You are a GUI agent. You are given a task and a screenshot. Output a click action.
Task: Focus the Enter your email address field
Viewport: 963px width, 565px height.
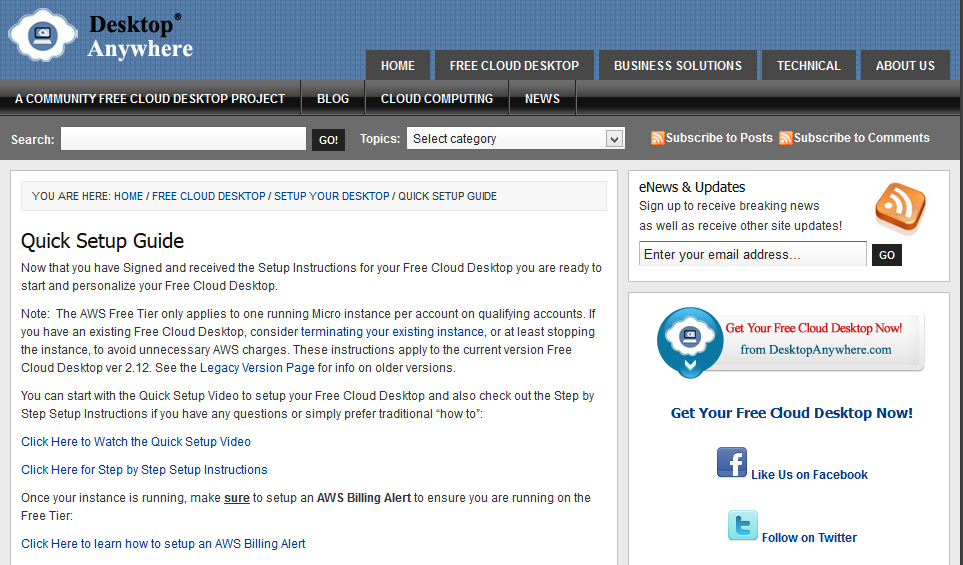point(752,254)
